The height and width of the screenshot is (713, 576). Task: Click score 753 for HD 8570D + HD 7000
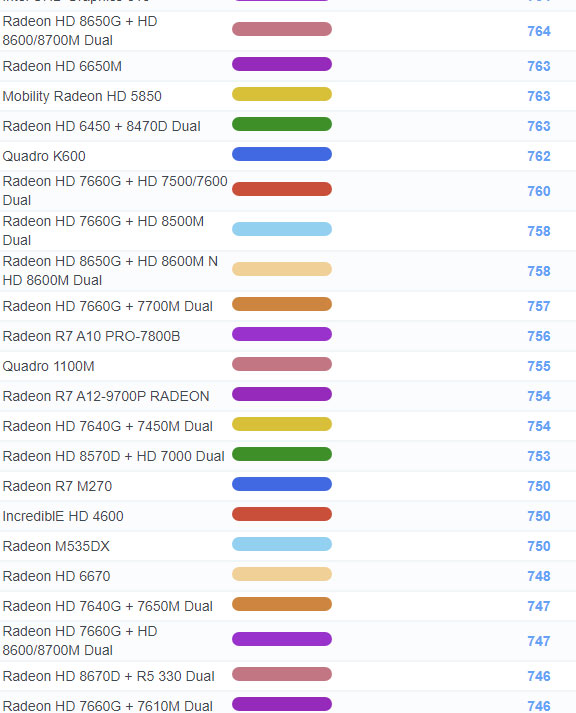tap(539, 457)
